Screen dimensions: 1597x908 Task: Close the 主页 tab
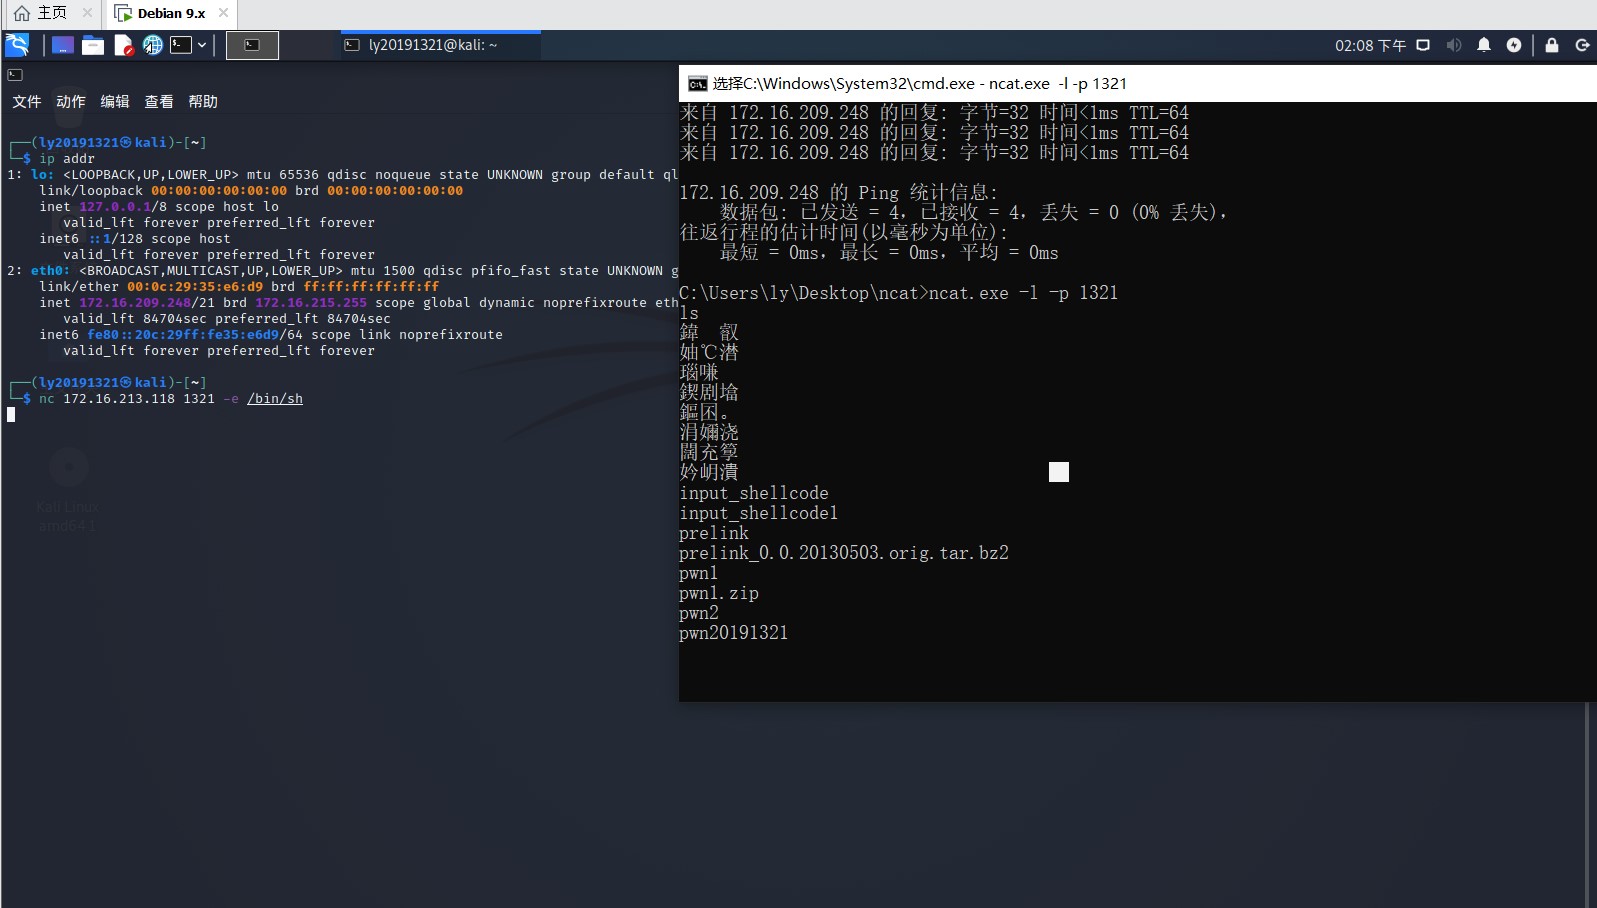[x=87, y=13]
